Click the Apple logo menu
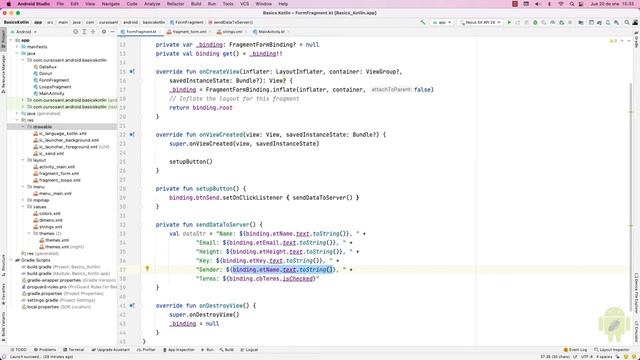The image size is (640, 360). coord(8,4)
